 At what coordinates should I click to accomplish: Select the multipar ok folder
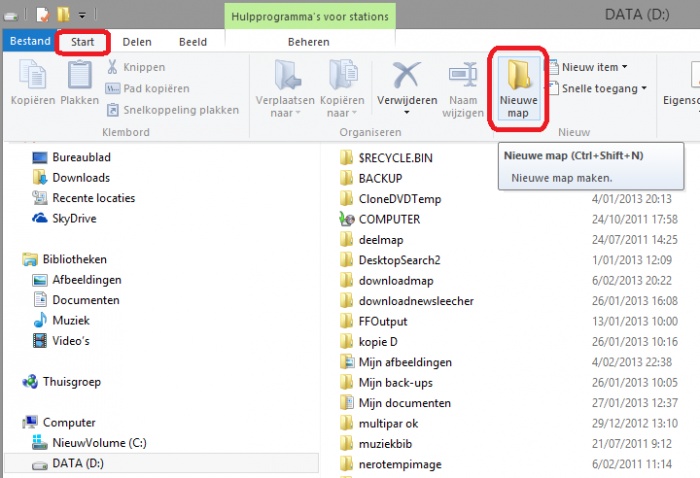click(379, 424)
